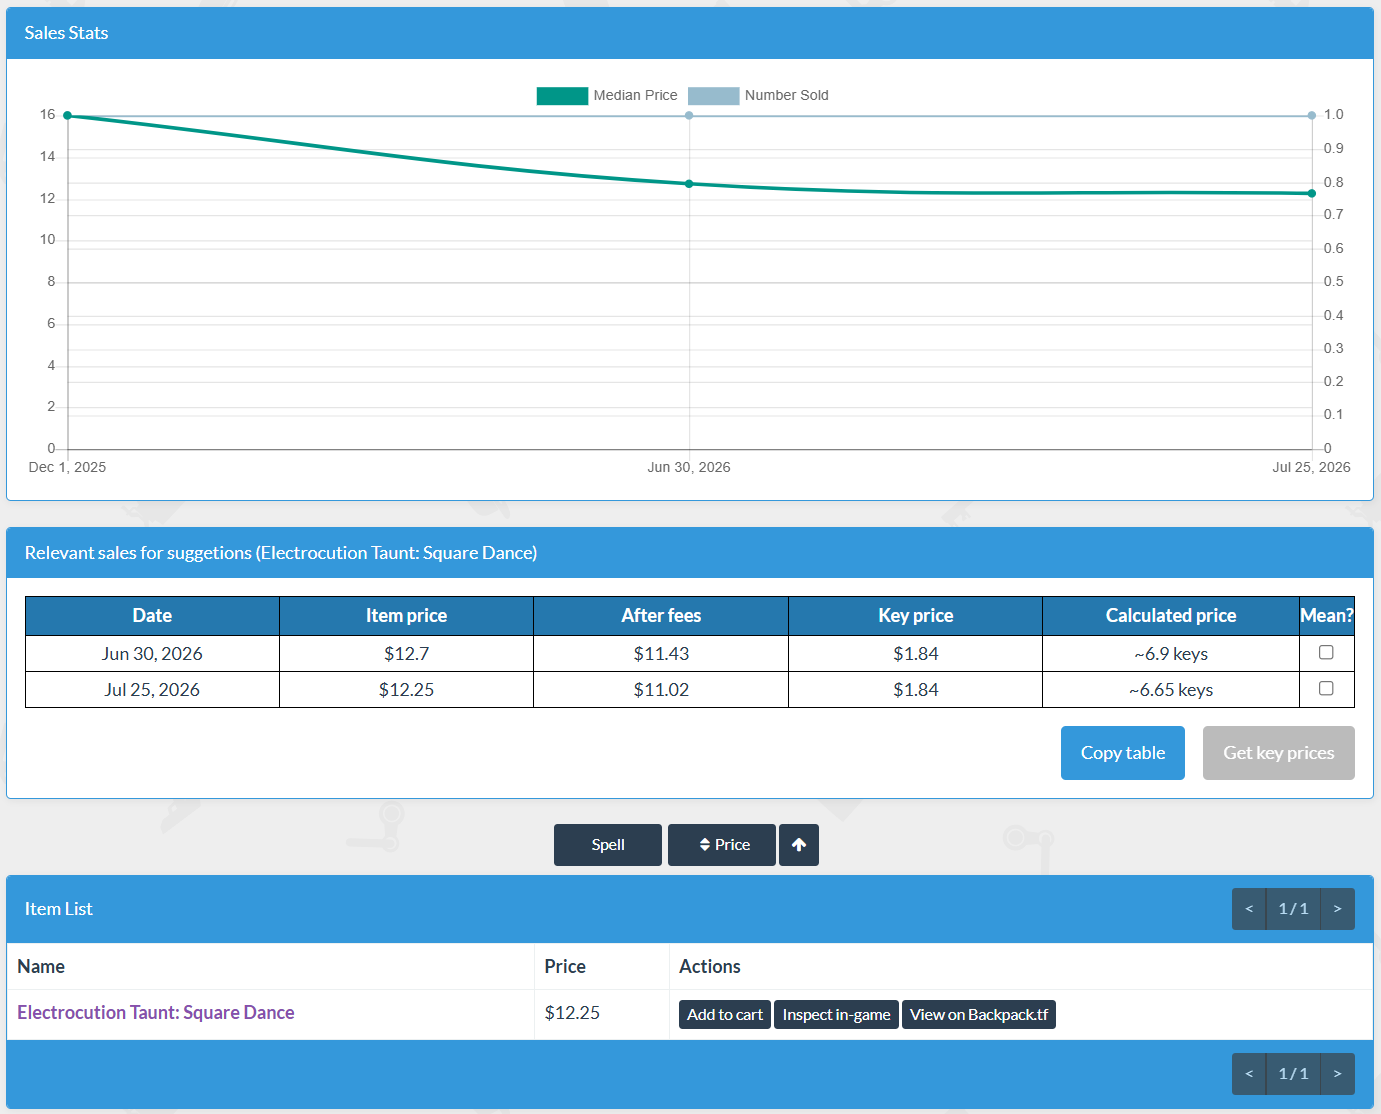Viewport: 1381px width, 1114px height.
Task: Click the Key price column header
Action: (916, 616)
